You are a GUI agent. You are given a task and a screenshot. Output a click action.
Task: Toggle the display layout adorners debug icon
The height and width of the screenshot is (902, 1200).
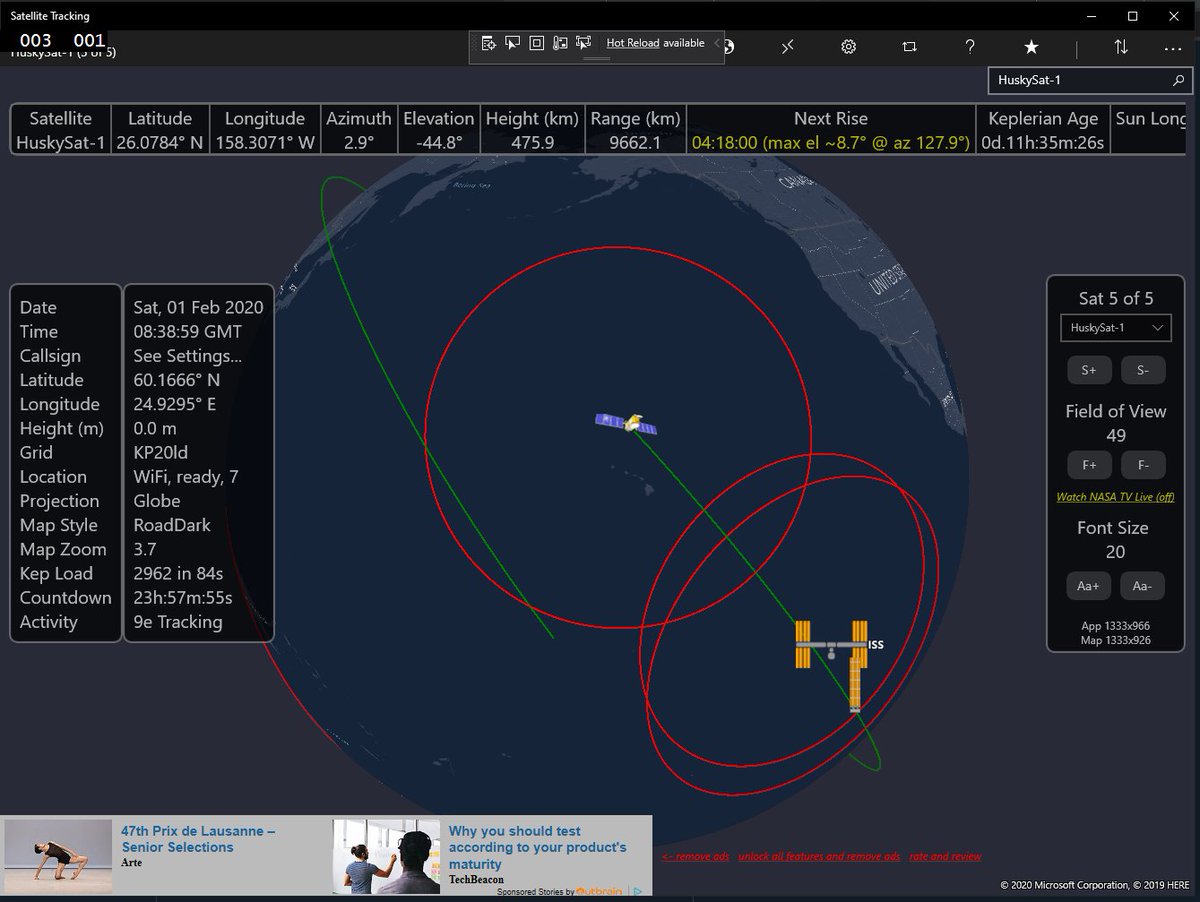click(536, 43)
